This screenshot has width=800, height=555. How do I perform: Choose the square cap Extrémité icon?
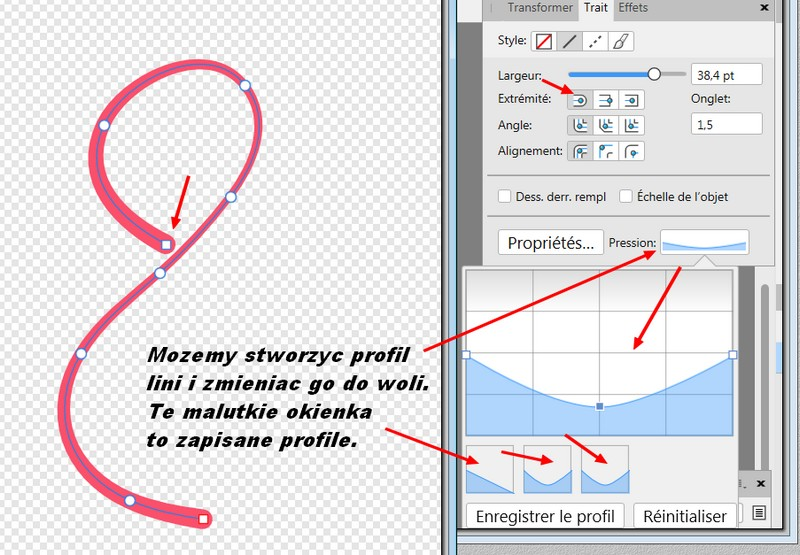click(631, 100)
